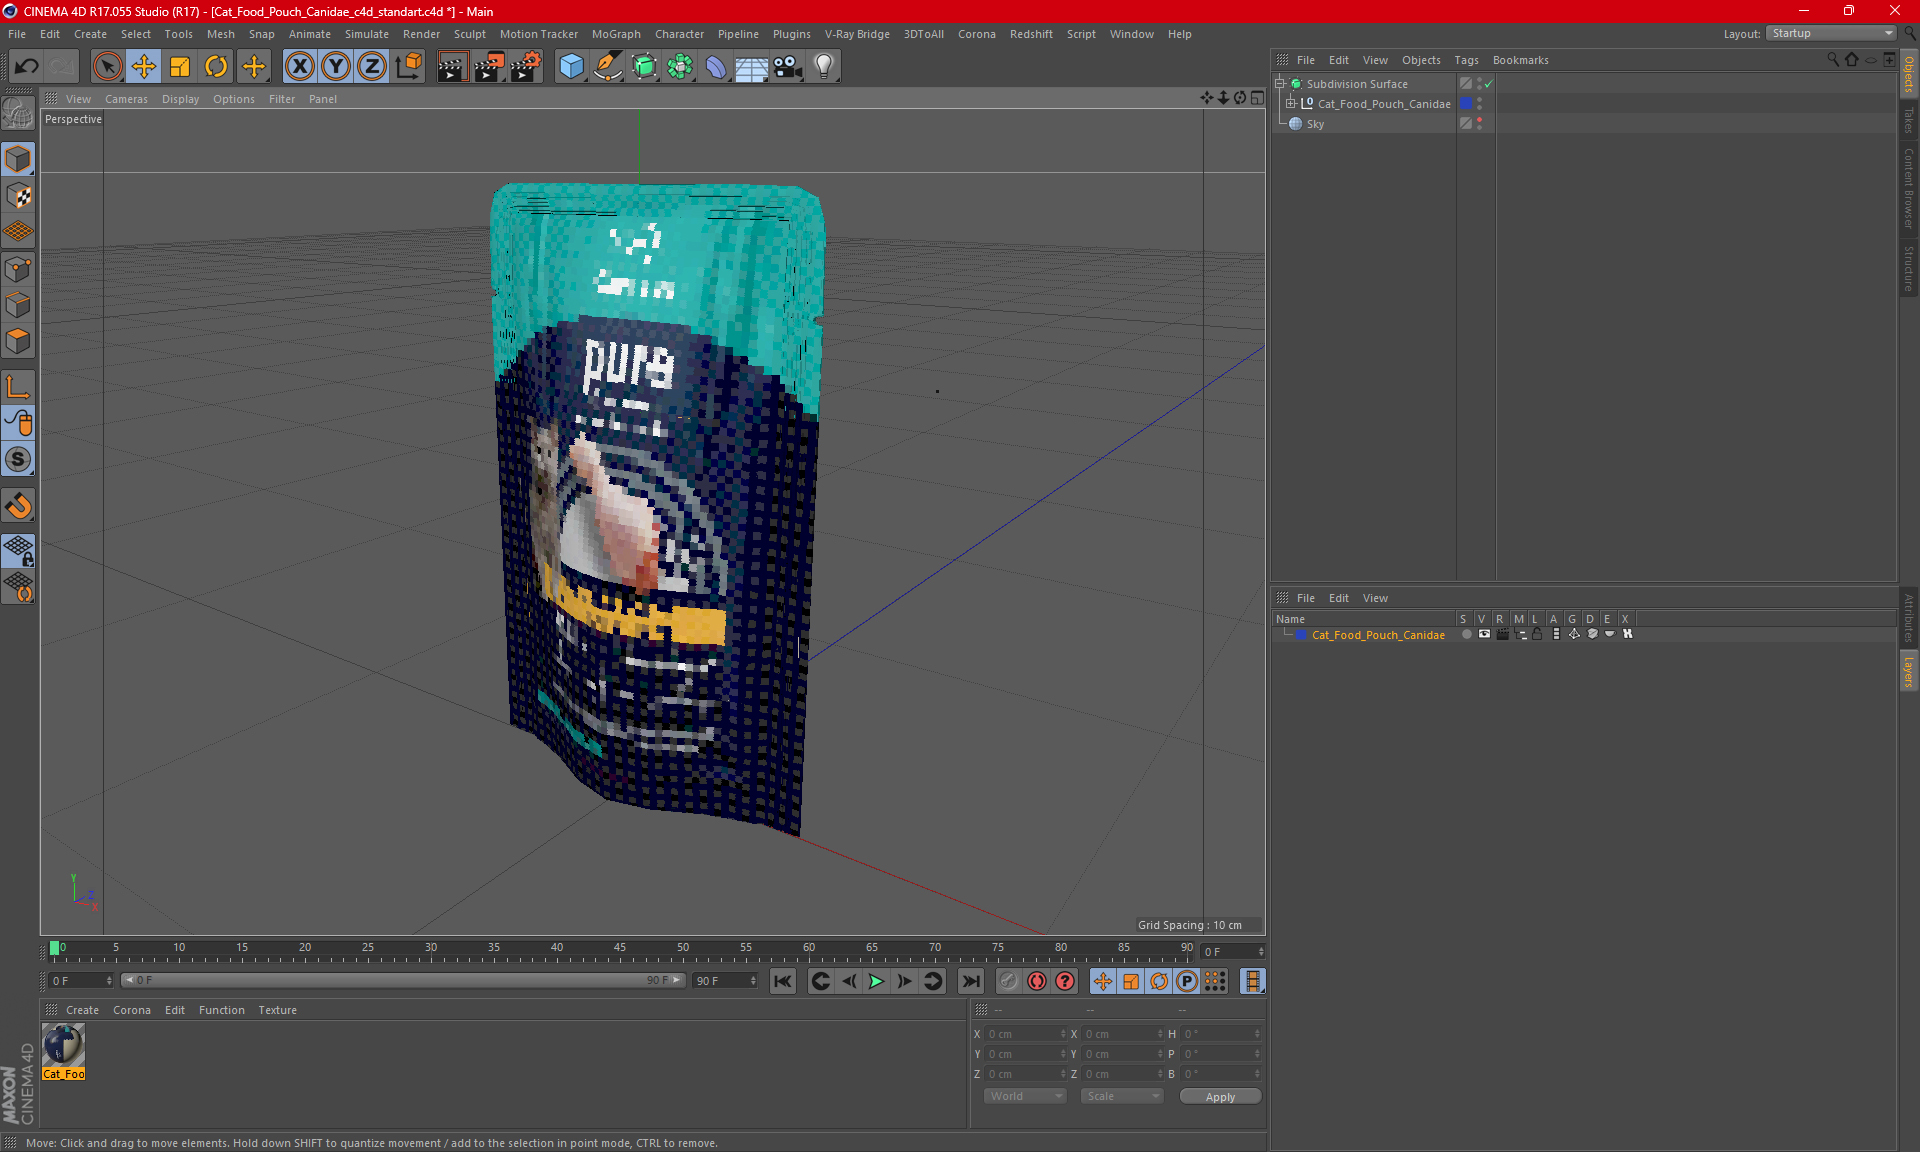The image size is (1920, 1152).
Task: Open the Mesh menu
Action: click(220, 34)
